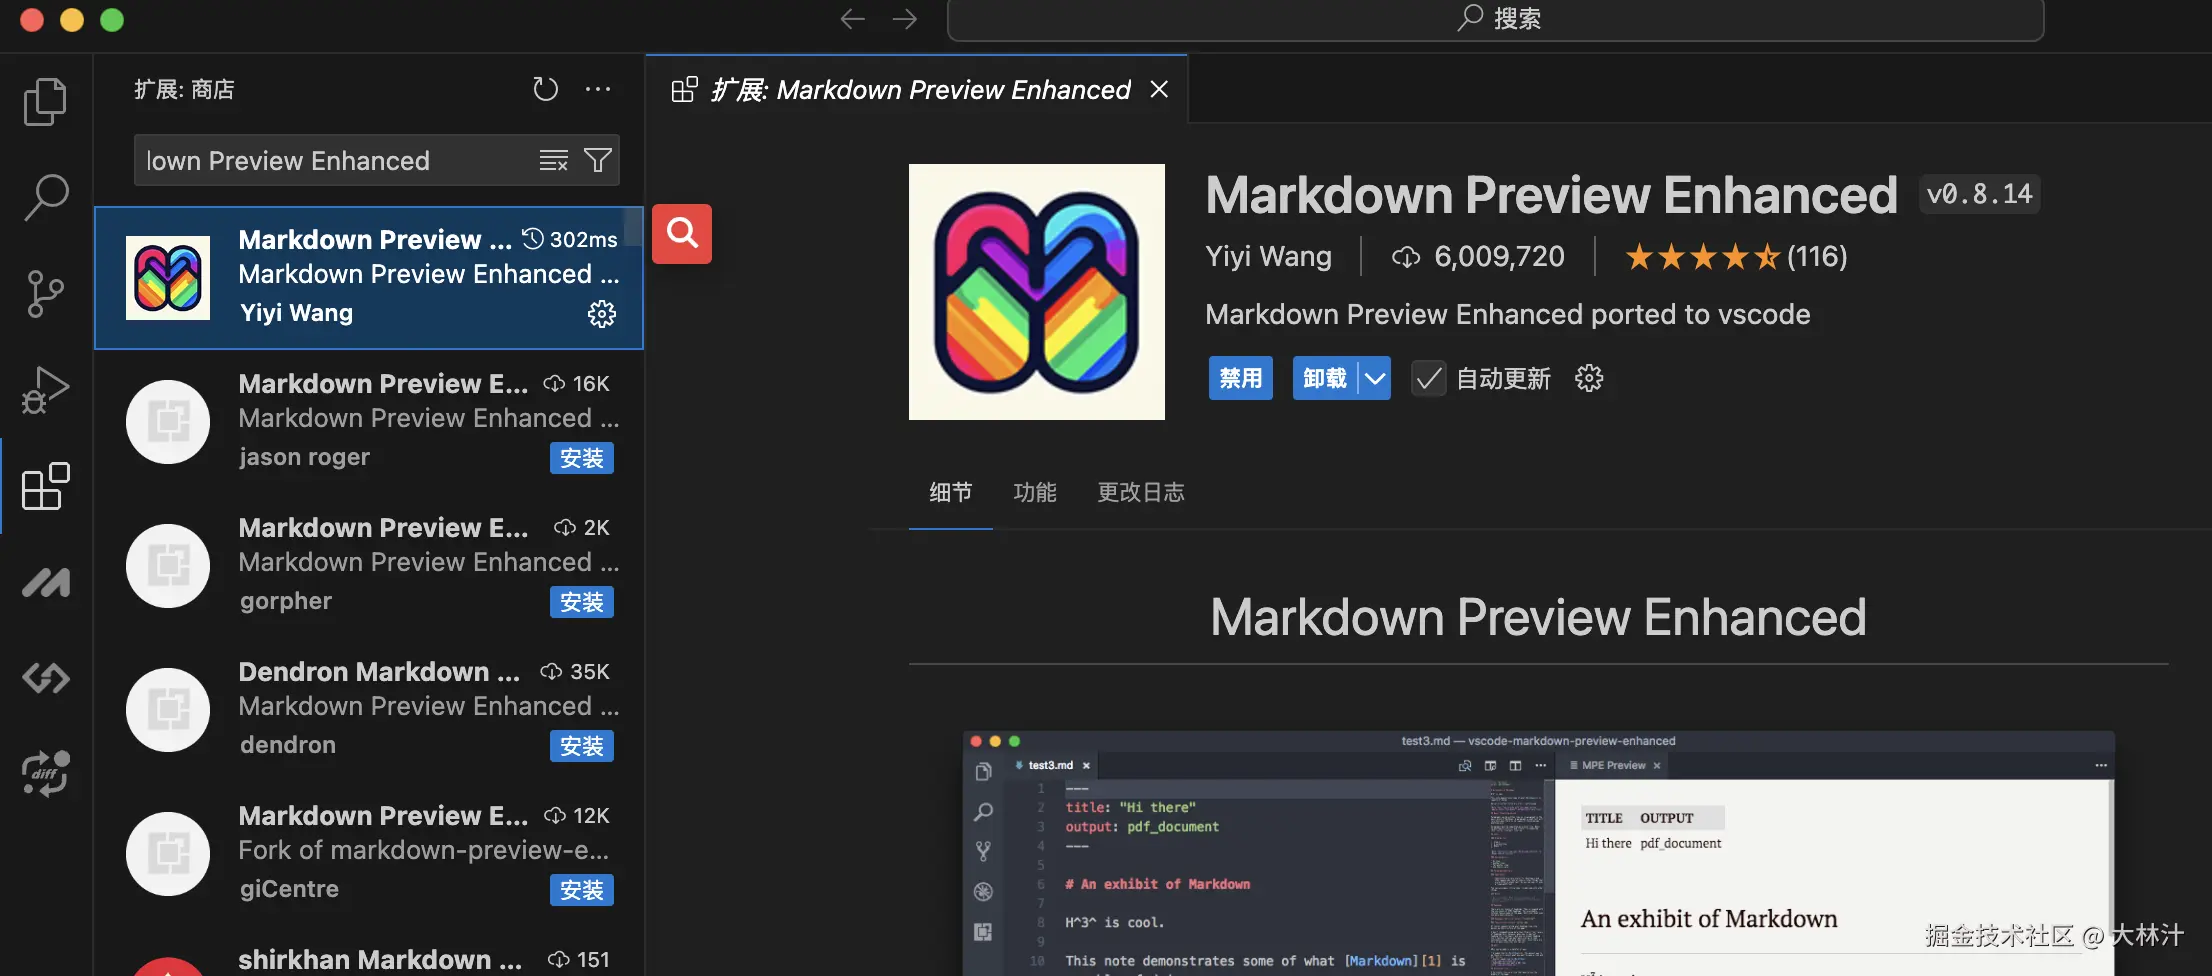The height and width of the screenshot is (976, 2212).
Task: Open the Run and Debug view
Action: [x=45, y=390]
